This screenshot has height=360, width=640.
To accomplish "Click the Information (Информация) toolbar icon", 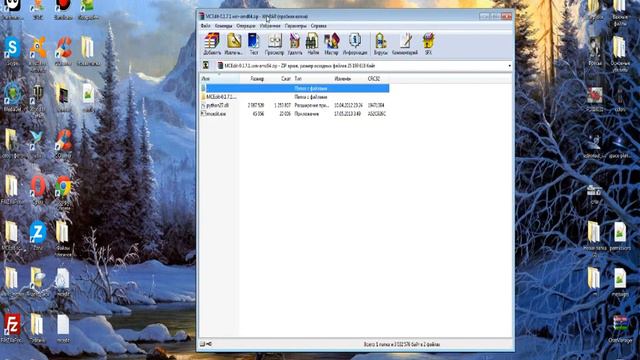I will [355, 44].
